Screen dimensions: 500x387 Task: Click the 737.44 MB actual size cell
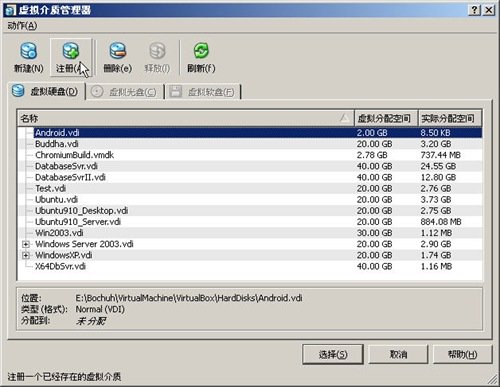pyautogui.click(x=440, y=155)
